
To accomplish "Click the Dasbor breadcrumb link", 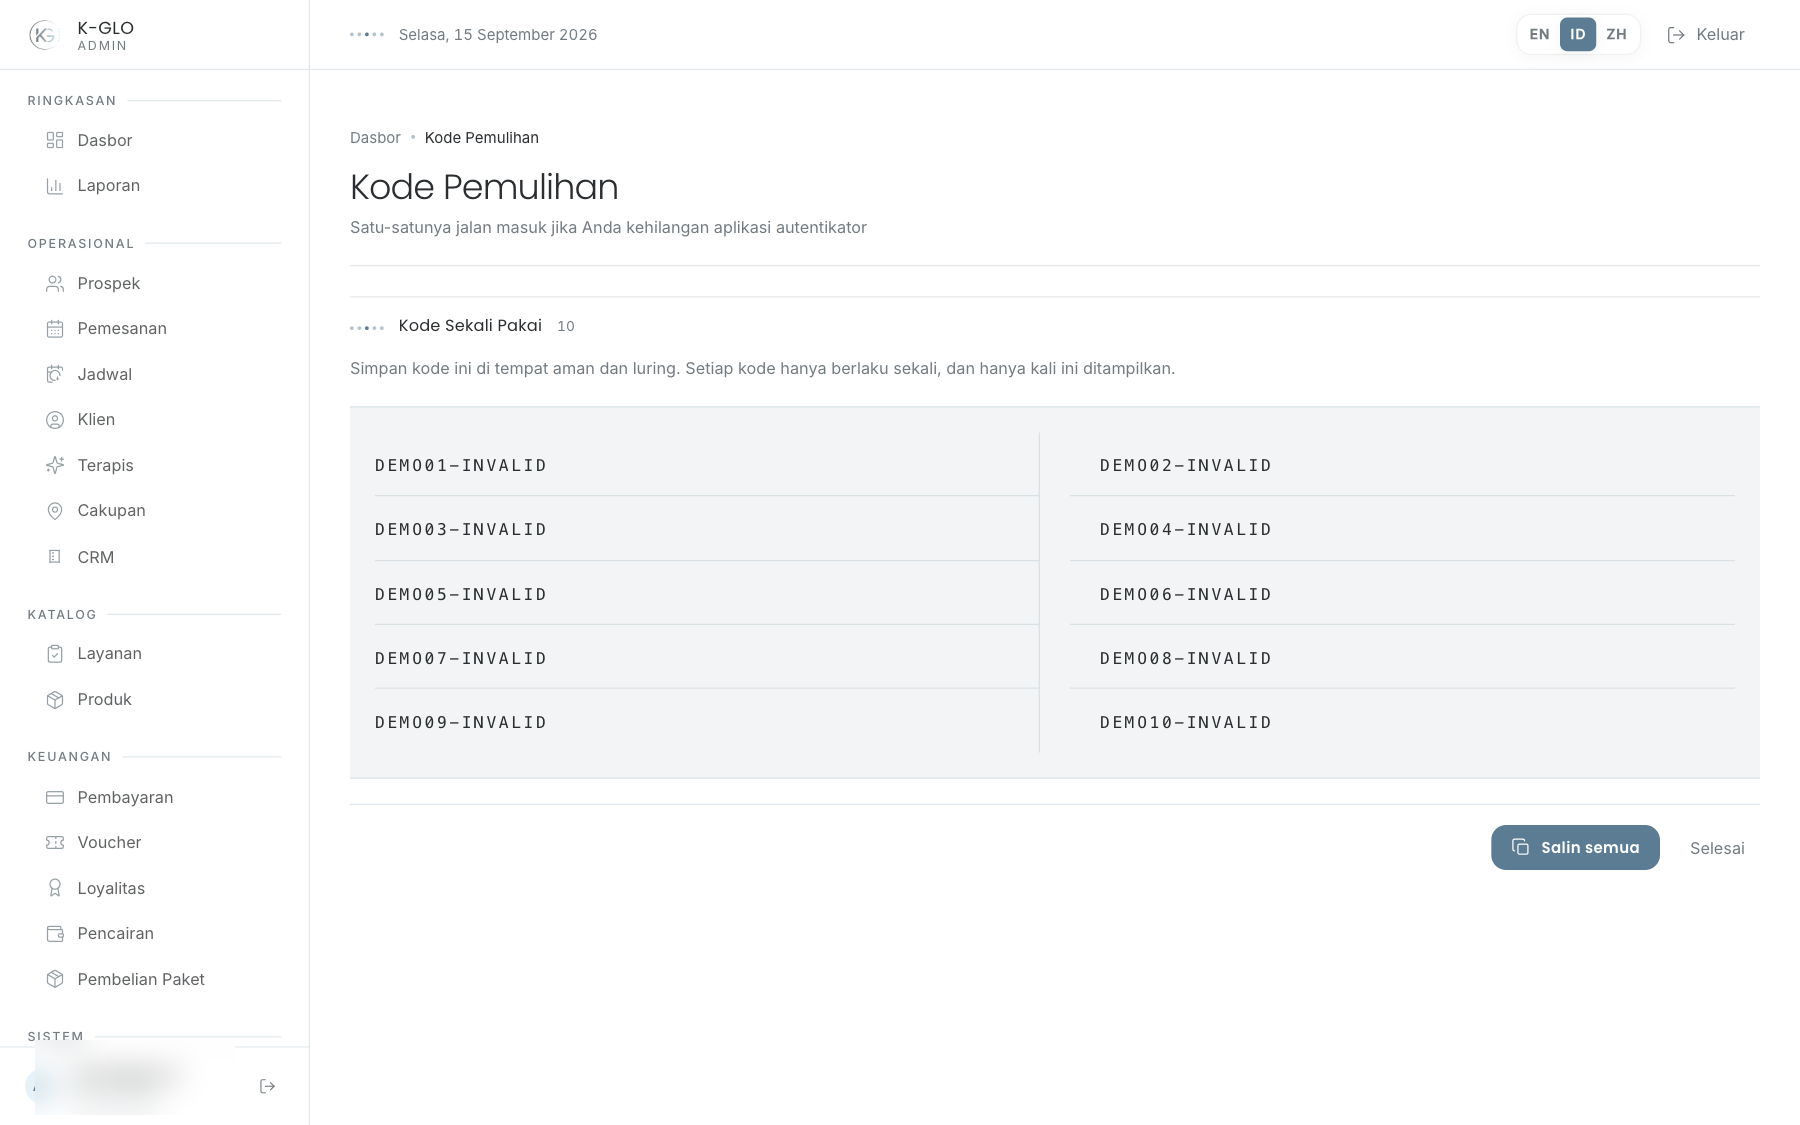I will [375, 138].
